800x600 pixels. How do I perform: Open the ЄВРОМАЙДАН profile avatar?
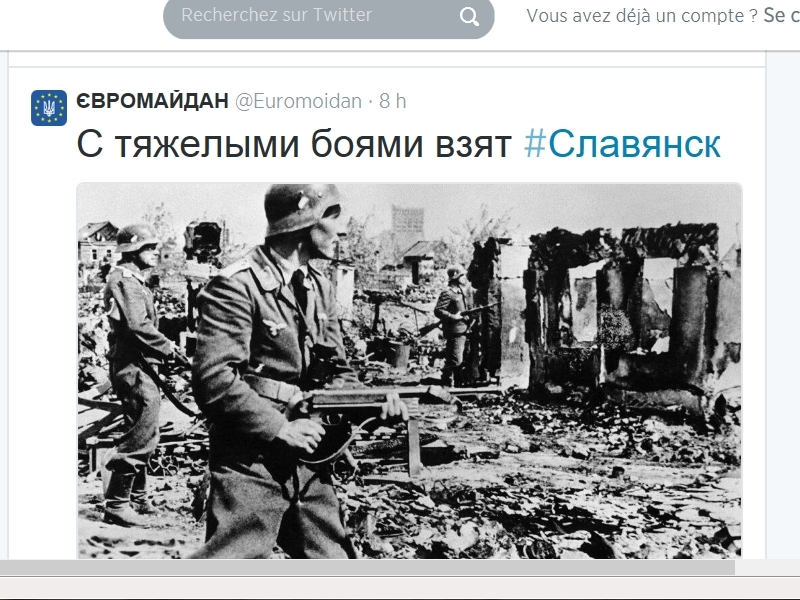49,108
